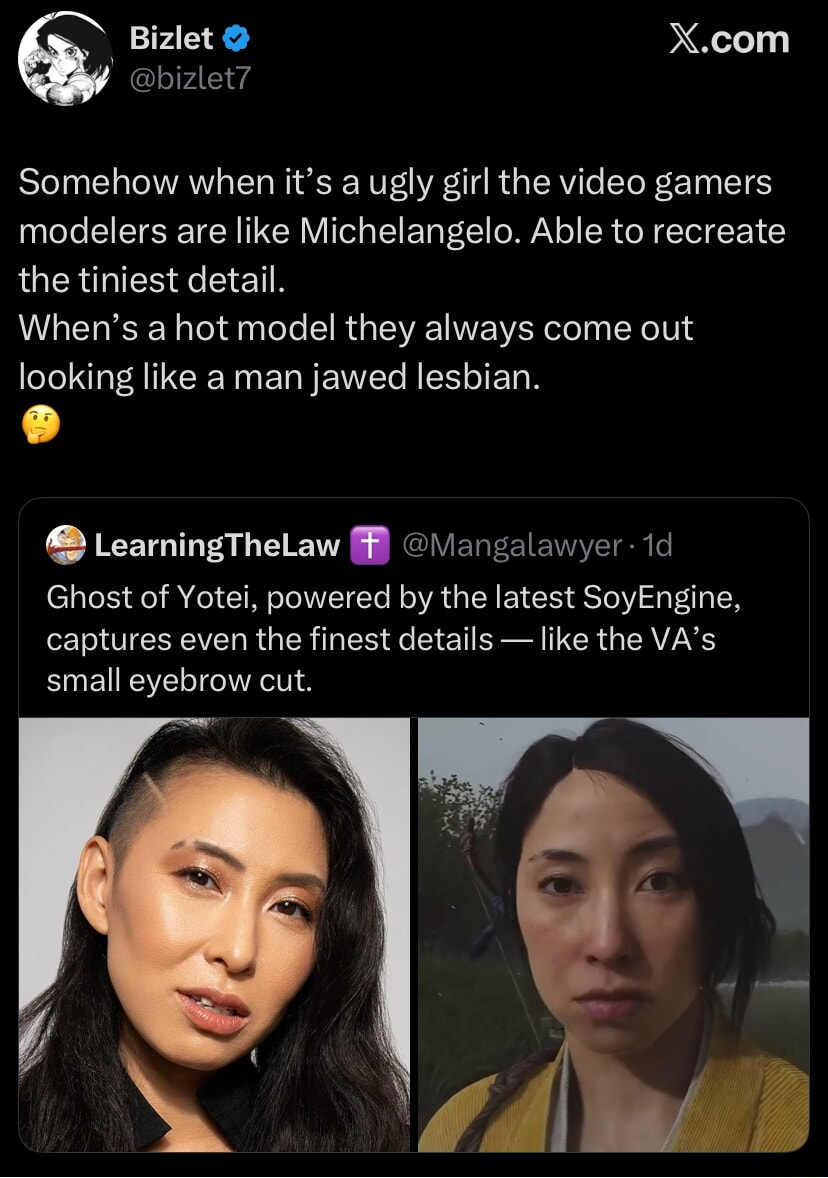
Task: Click the line "the tiniest detail."
Action: (153, 280)
